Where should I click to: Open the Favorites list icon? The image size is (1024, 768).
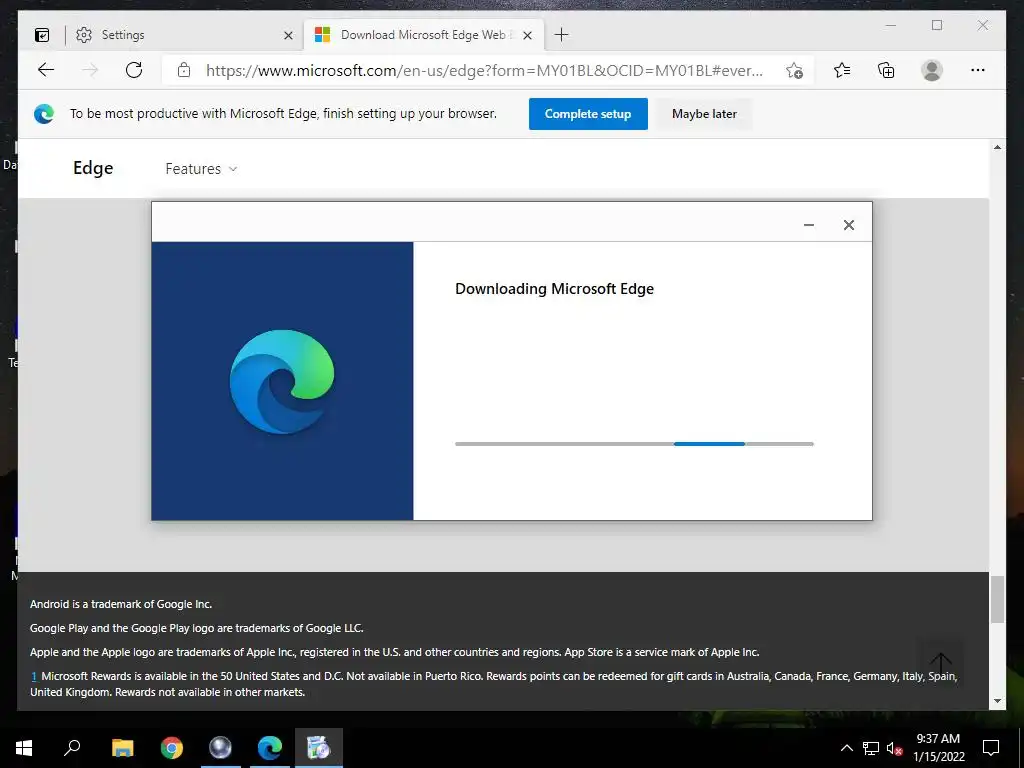tap(842, 70)
